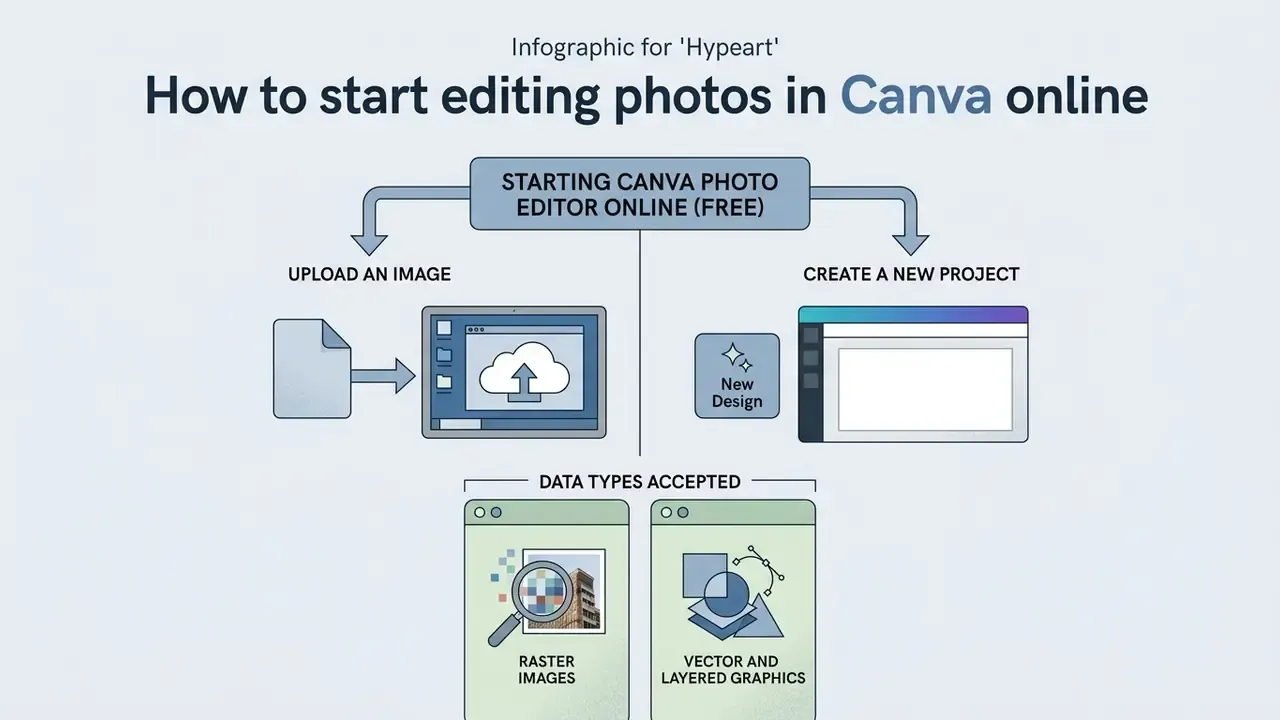1280x720 pixels.
Task: Select the 'Starting Canva Photo Editor Online (Free)' box
Action: pos(639,195)
